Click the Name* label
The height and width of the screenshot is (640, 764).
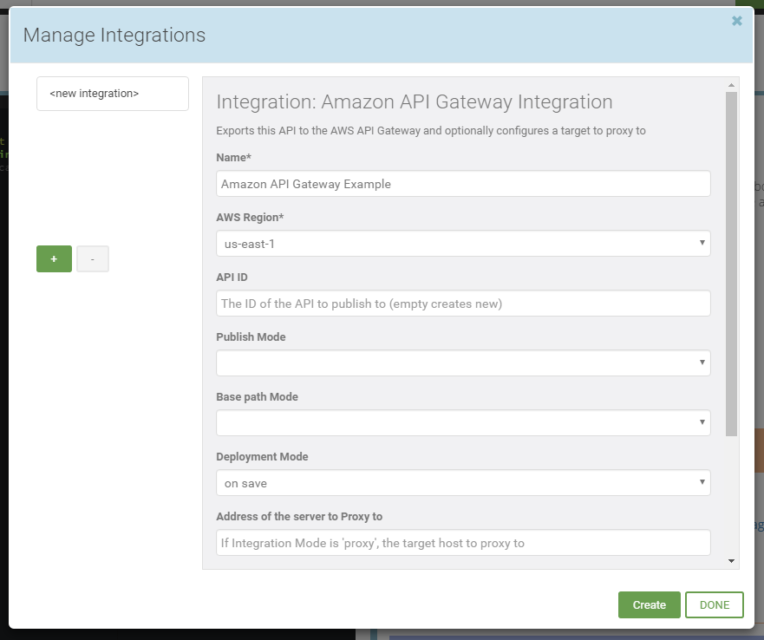[234, 157]
